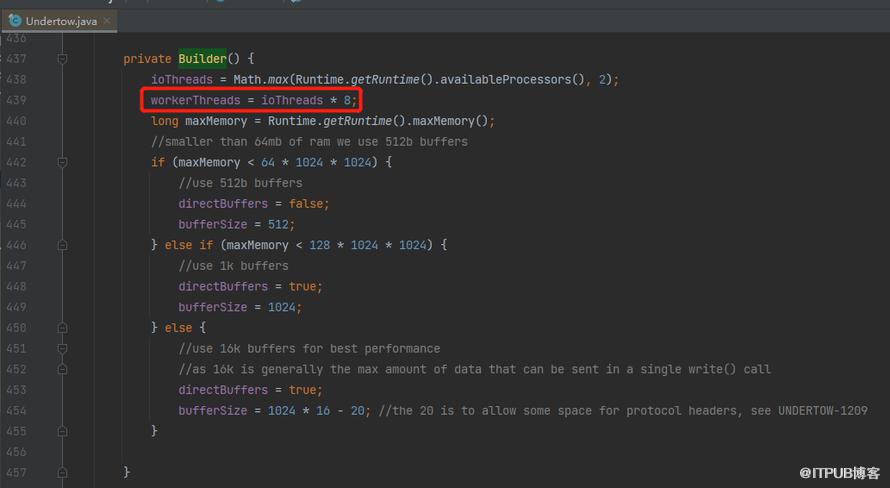Click maxMemory() method call on line 440
The image size is (890, 488).
pyautogui.click(x=450, y=121)
